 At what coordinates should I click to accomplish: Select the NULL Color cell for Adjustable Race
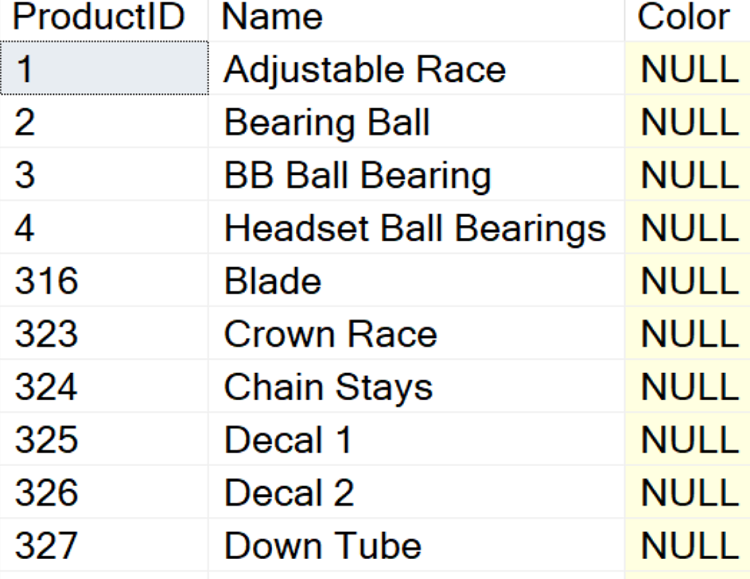(687, 68)
